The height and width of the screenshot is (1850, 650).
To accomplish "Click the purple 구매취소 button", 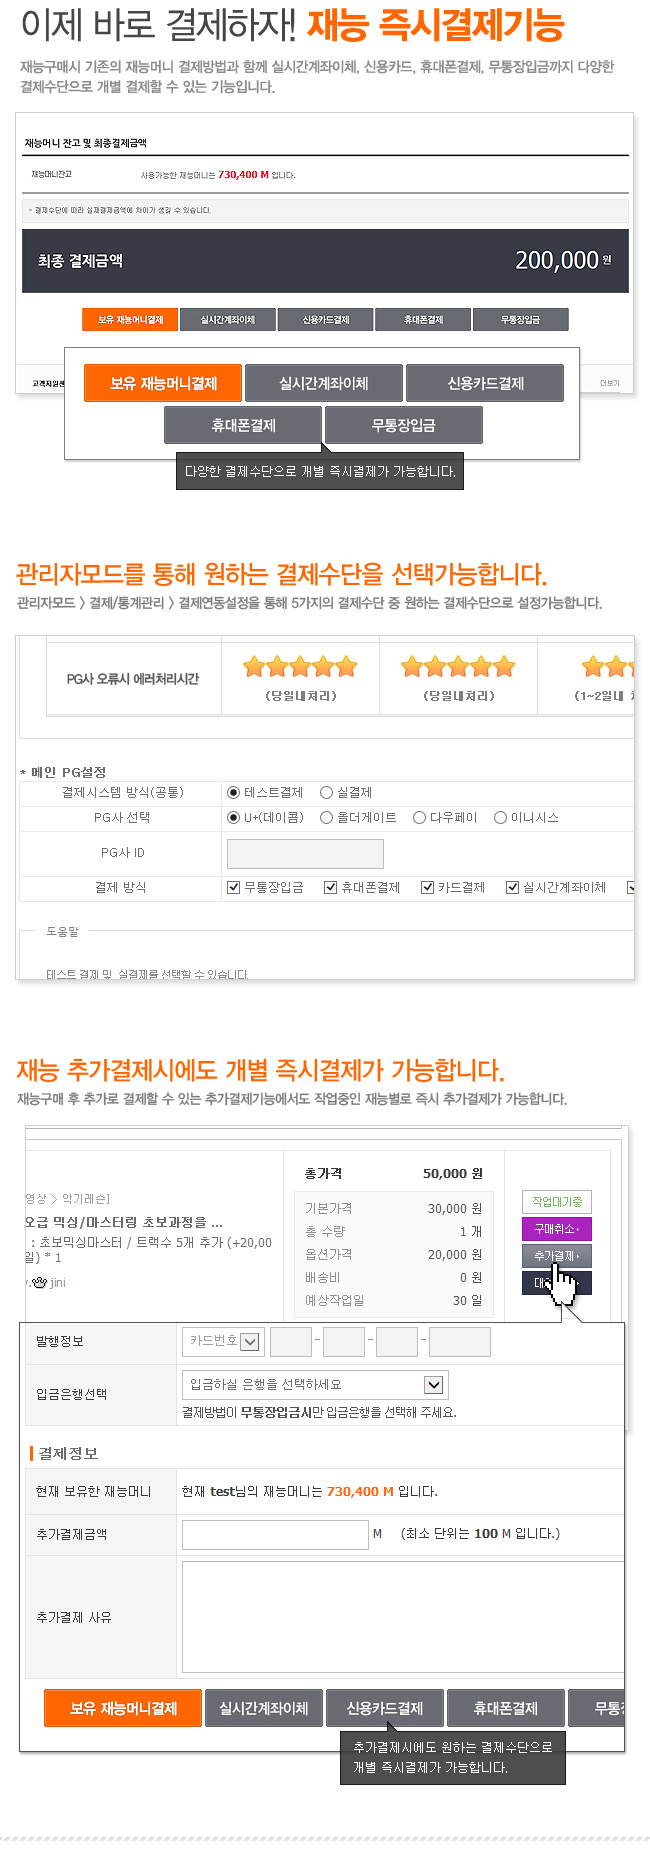I will coord(556,1229).
